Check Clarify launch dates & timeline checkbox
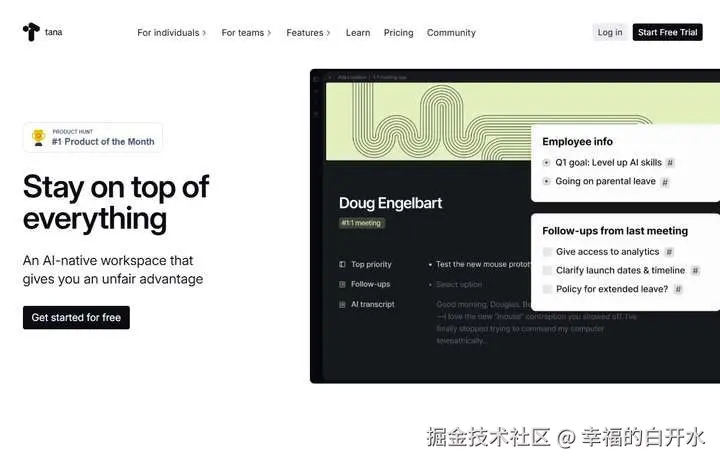This screenshot has width=720, height=463. click(547, 270)
